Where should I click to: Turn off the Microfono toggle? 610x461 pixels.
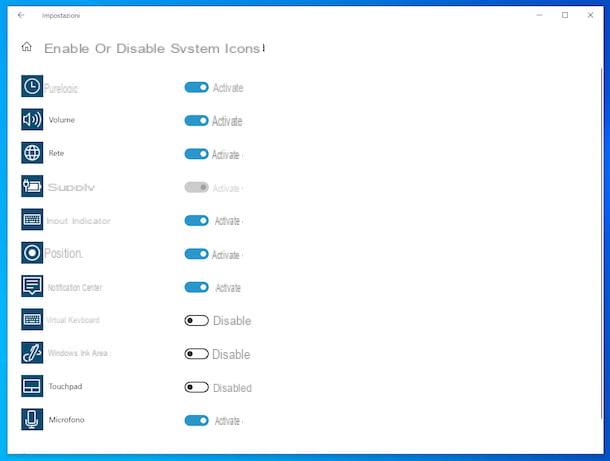point(196,421)
